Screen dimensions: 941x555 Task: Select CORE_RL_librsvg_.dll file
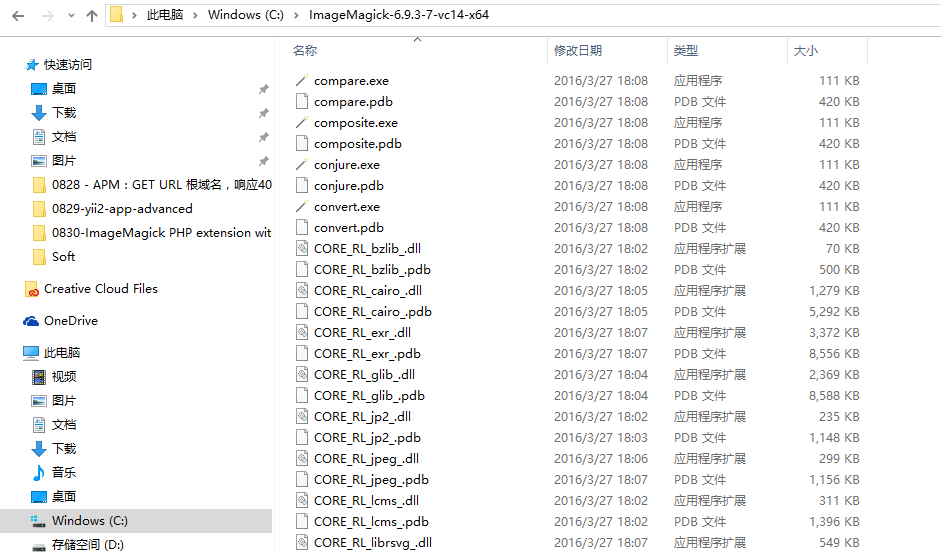pyautogui.click(x=373, y=543)
